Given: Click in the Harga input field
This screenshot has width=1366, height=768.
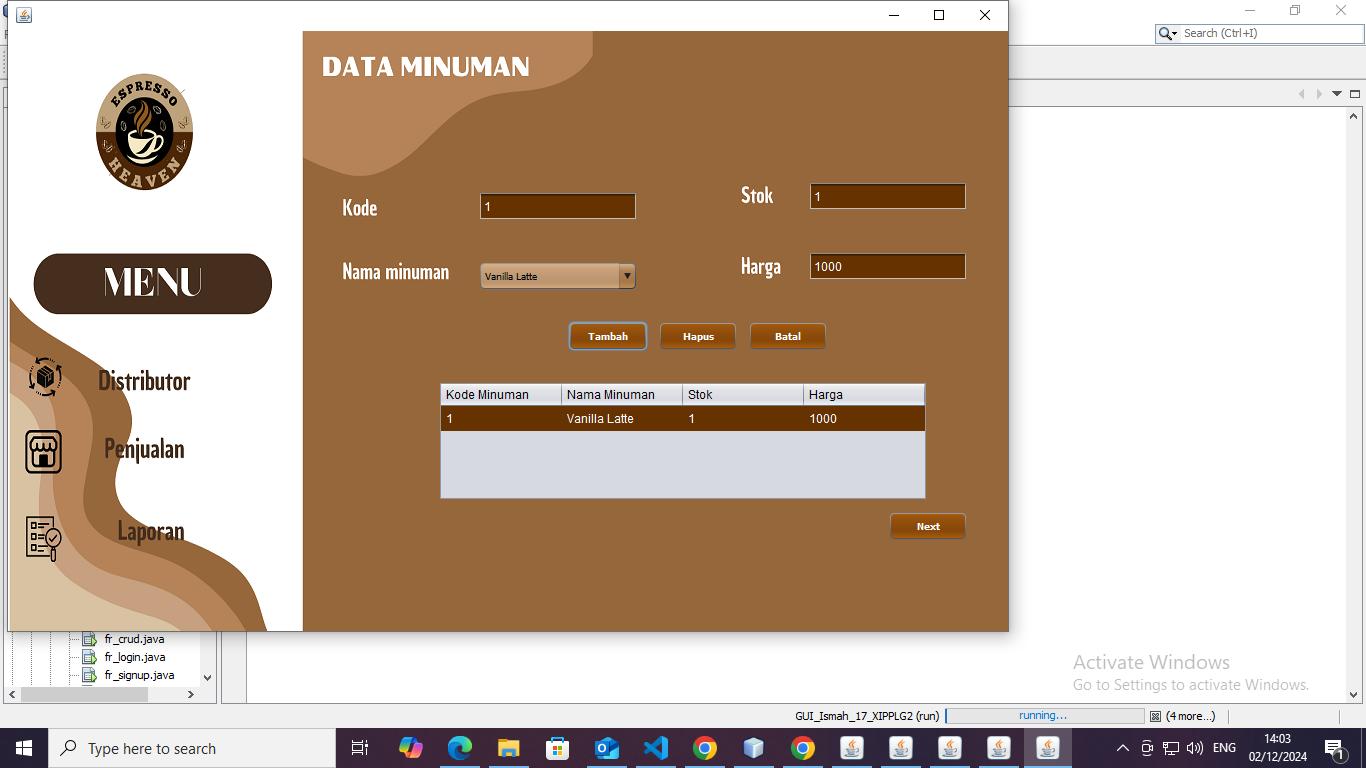Looking at the screenshot, I should tap(887, 267).
